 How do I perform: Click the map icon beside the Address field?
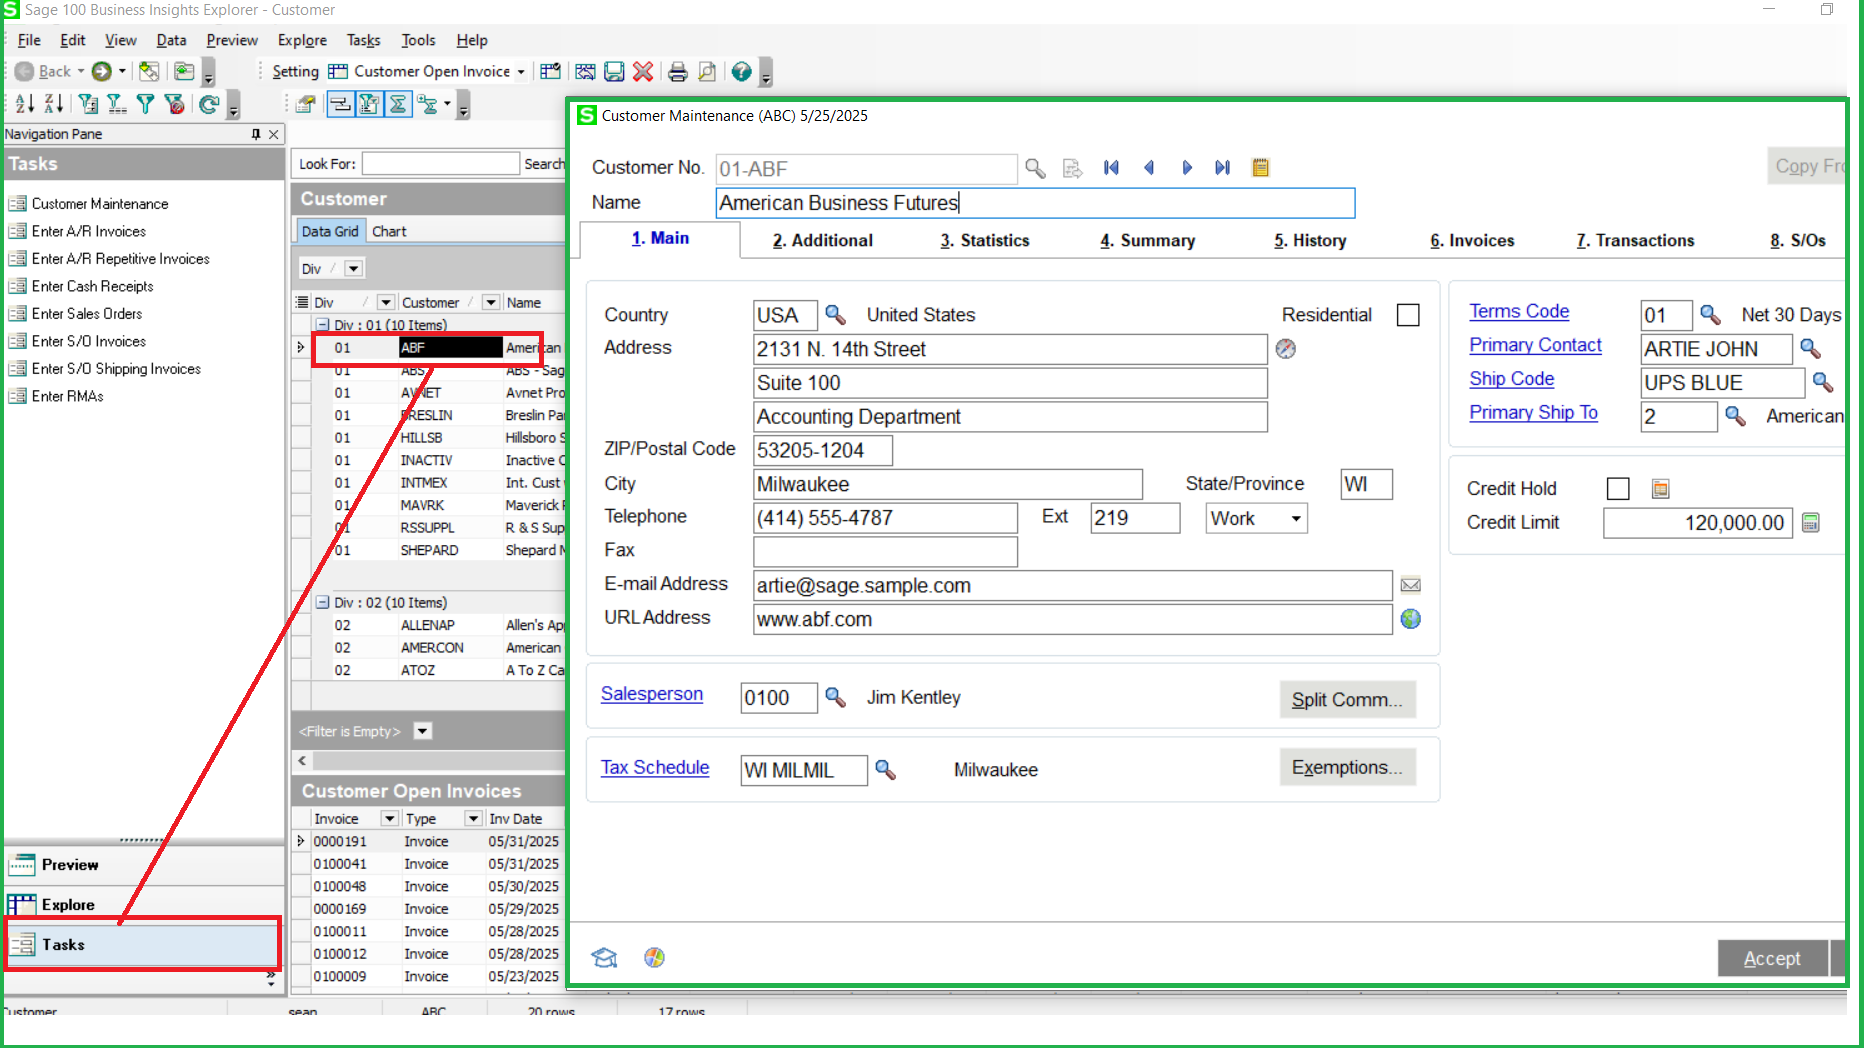coord(1285,349)
